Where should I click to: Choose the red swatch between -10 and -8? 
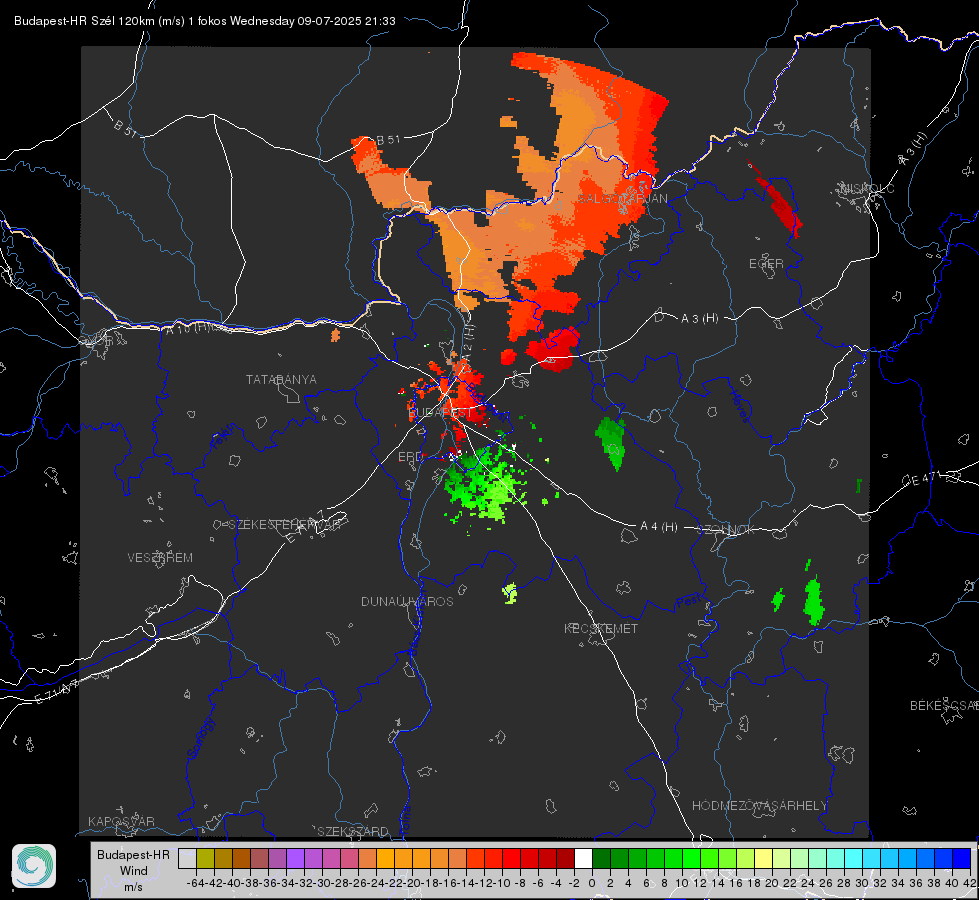[511, 858]
